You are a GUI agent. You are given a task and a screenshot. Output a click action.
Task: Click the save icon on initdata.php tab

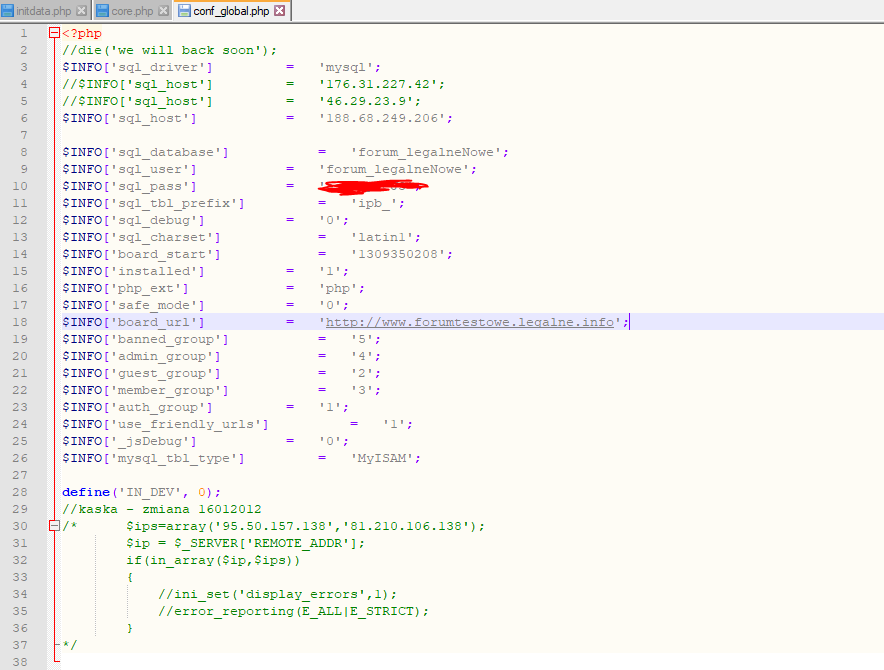pyautogui.click(x=7, y=11)
